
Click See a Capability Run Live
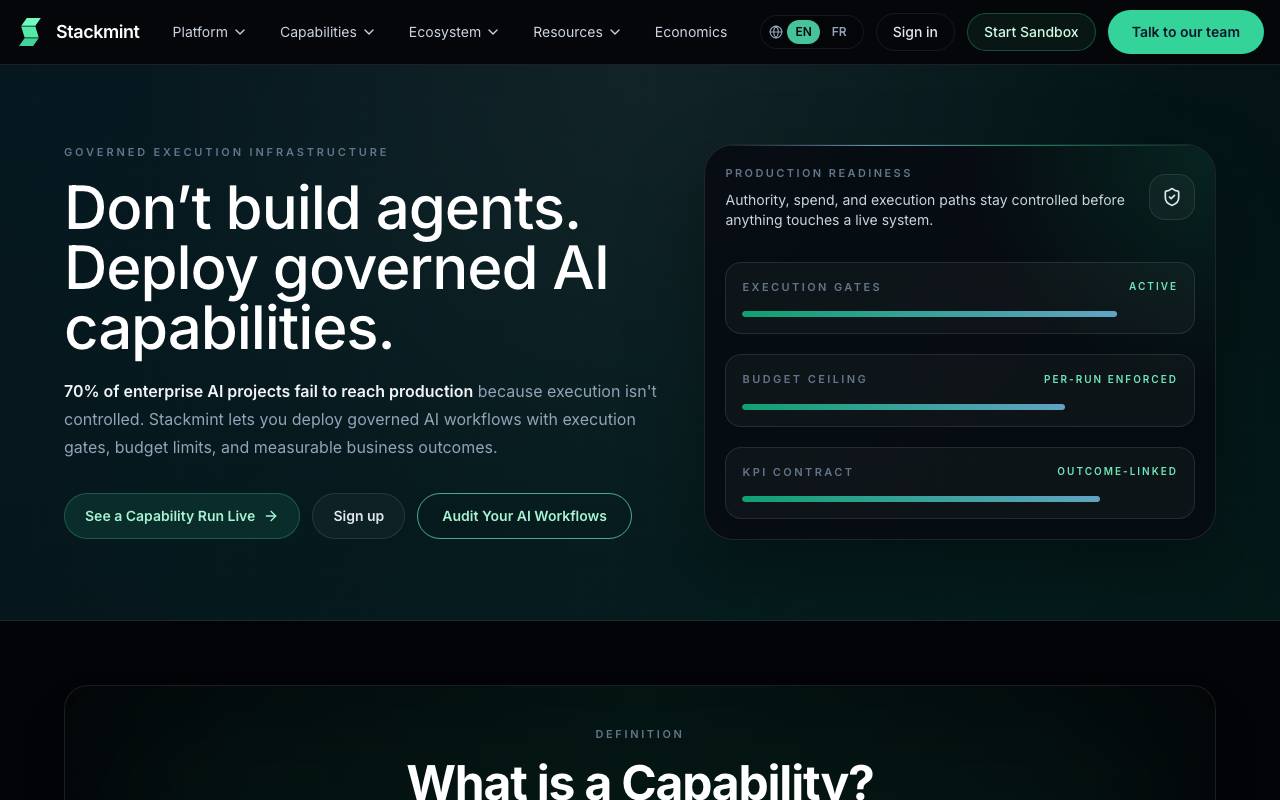pos(182,516)
